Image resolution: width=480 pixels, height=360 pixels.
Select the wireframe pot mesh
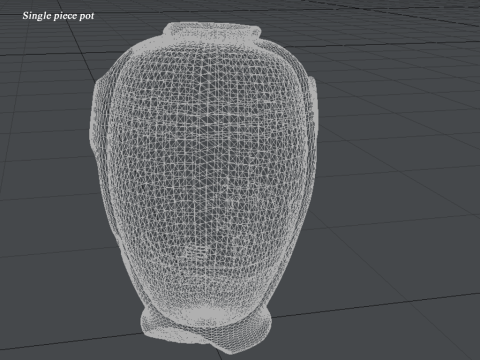(203, 188)
